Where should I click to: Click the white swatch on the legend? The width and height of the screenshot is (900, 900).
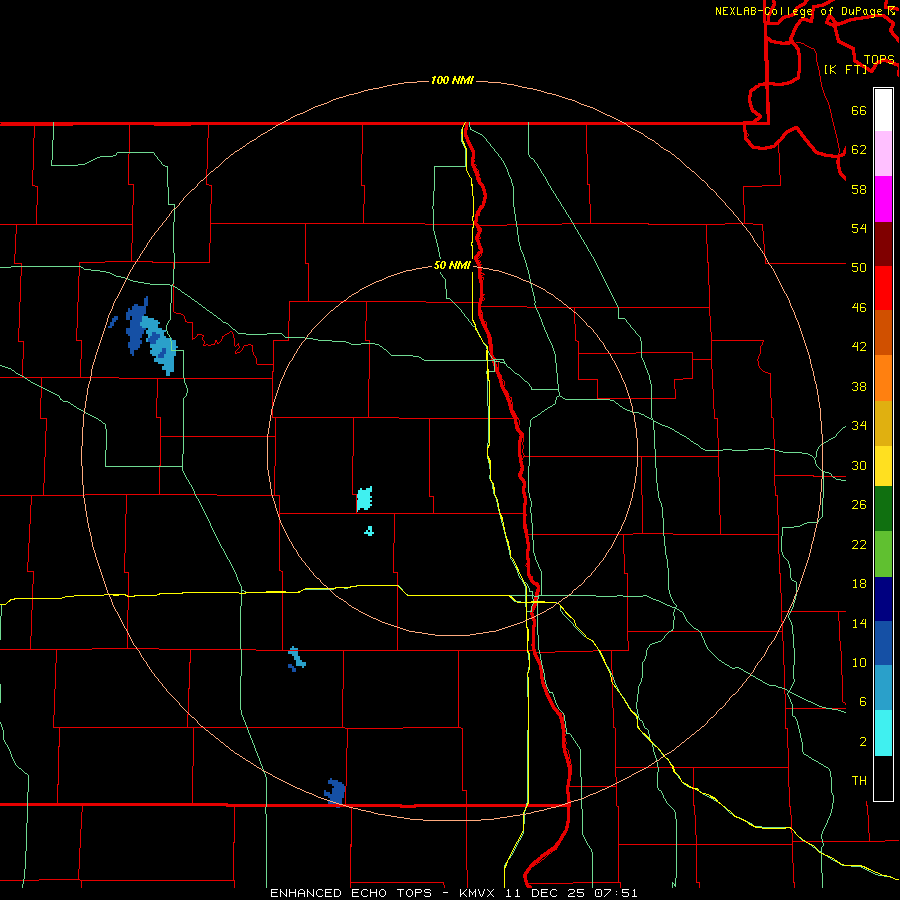point(883,110)
